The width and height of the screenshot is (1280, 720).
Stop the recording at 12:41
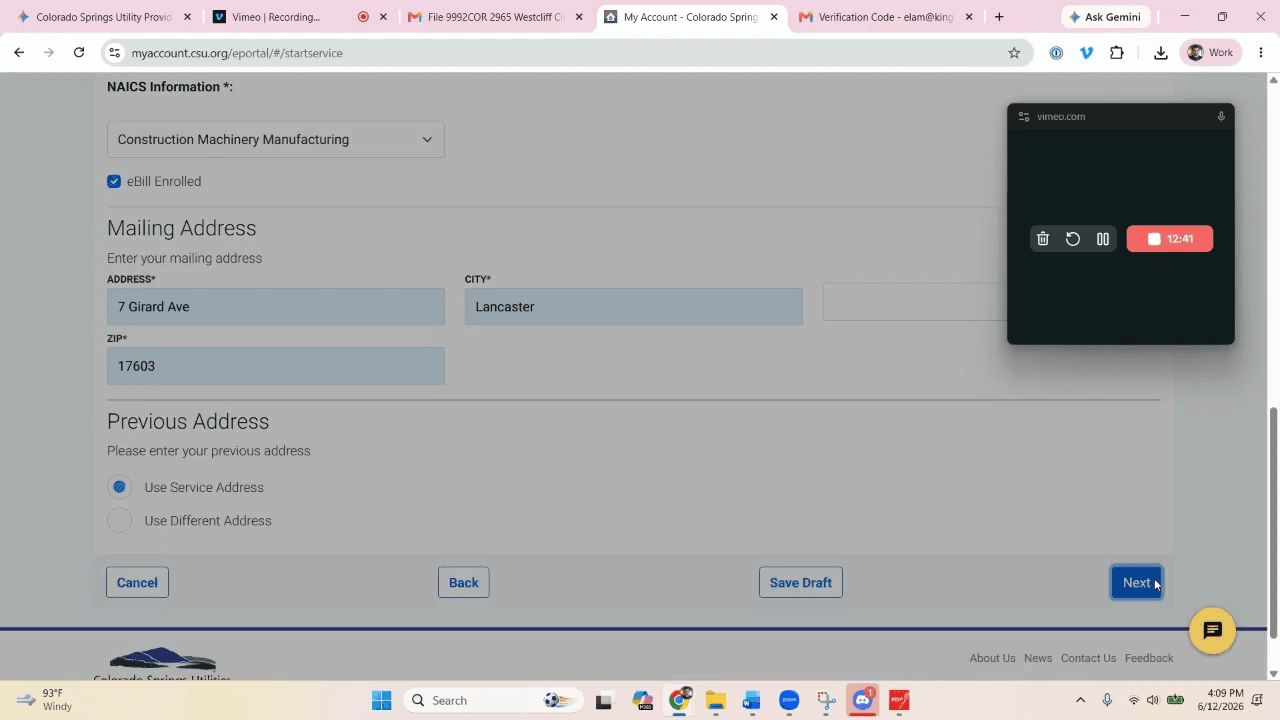click(1170, 239)
